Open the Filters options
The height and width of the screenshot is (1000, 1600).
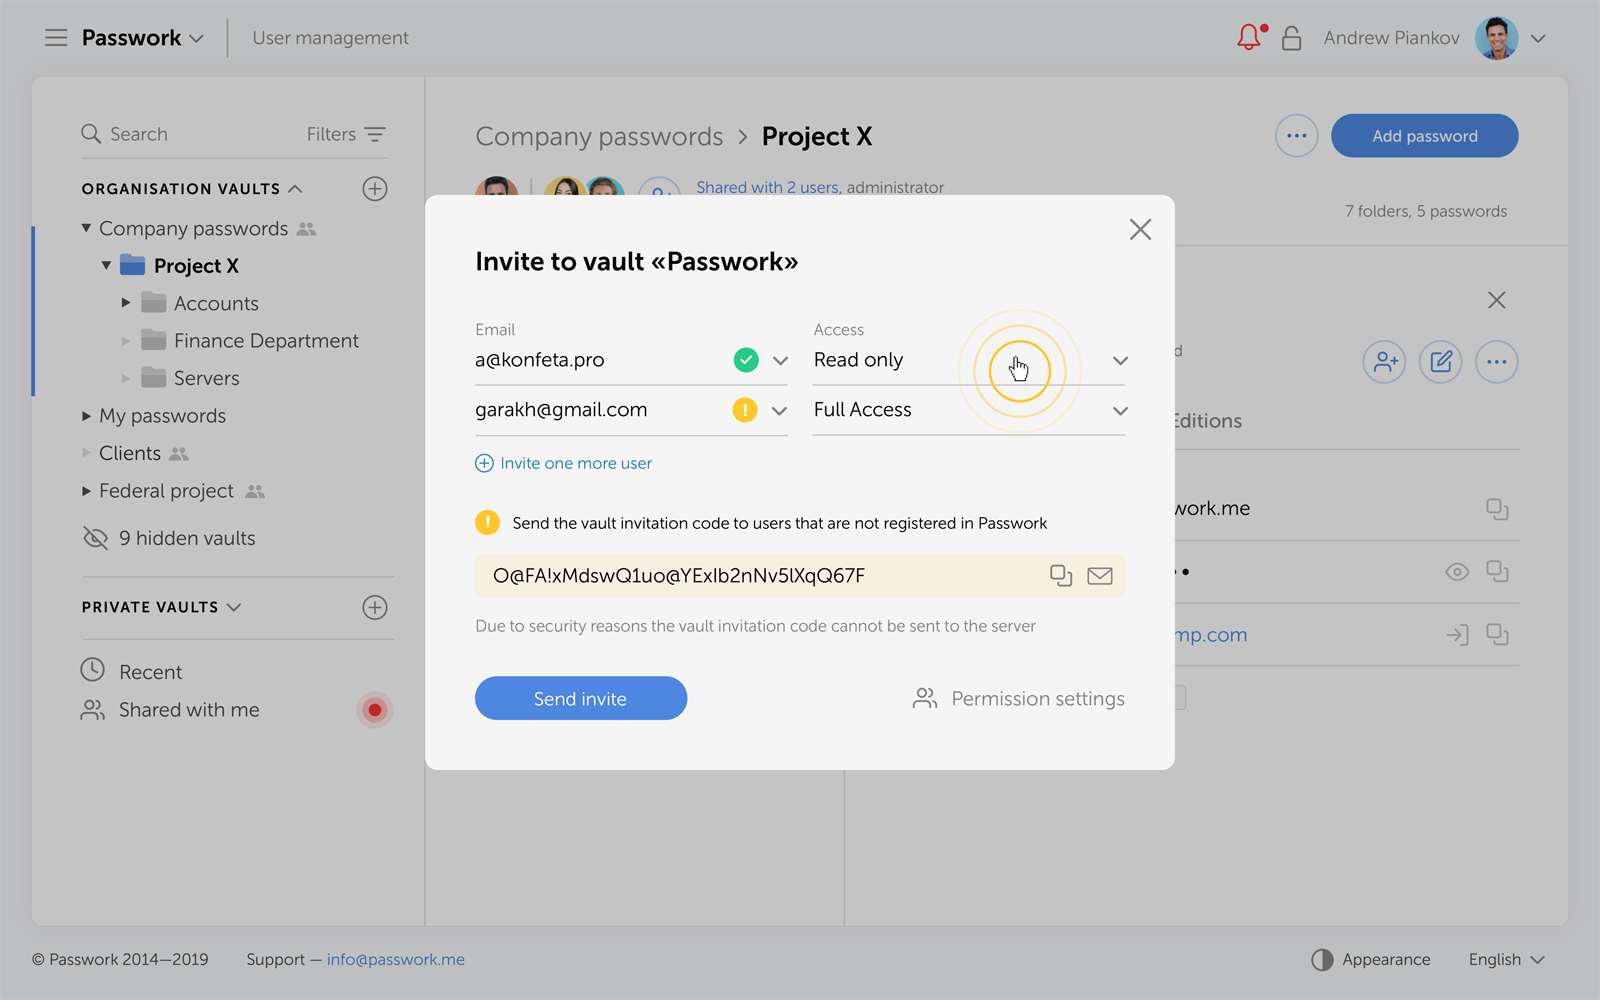[x=346, y=134]
